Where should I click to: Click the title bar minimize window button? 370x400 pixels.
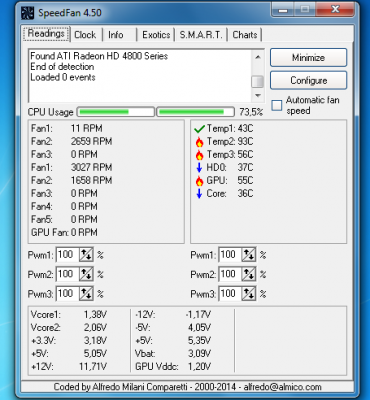tap(283, 10)
